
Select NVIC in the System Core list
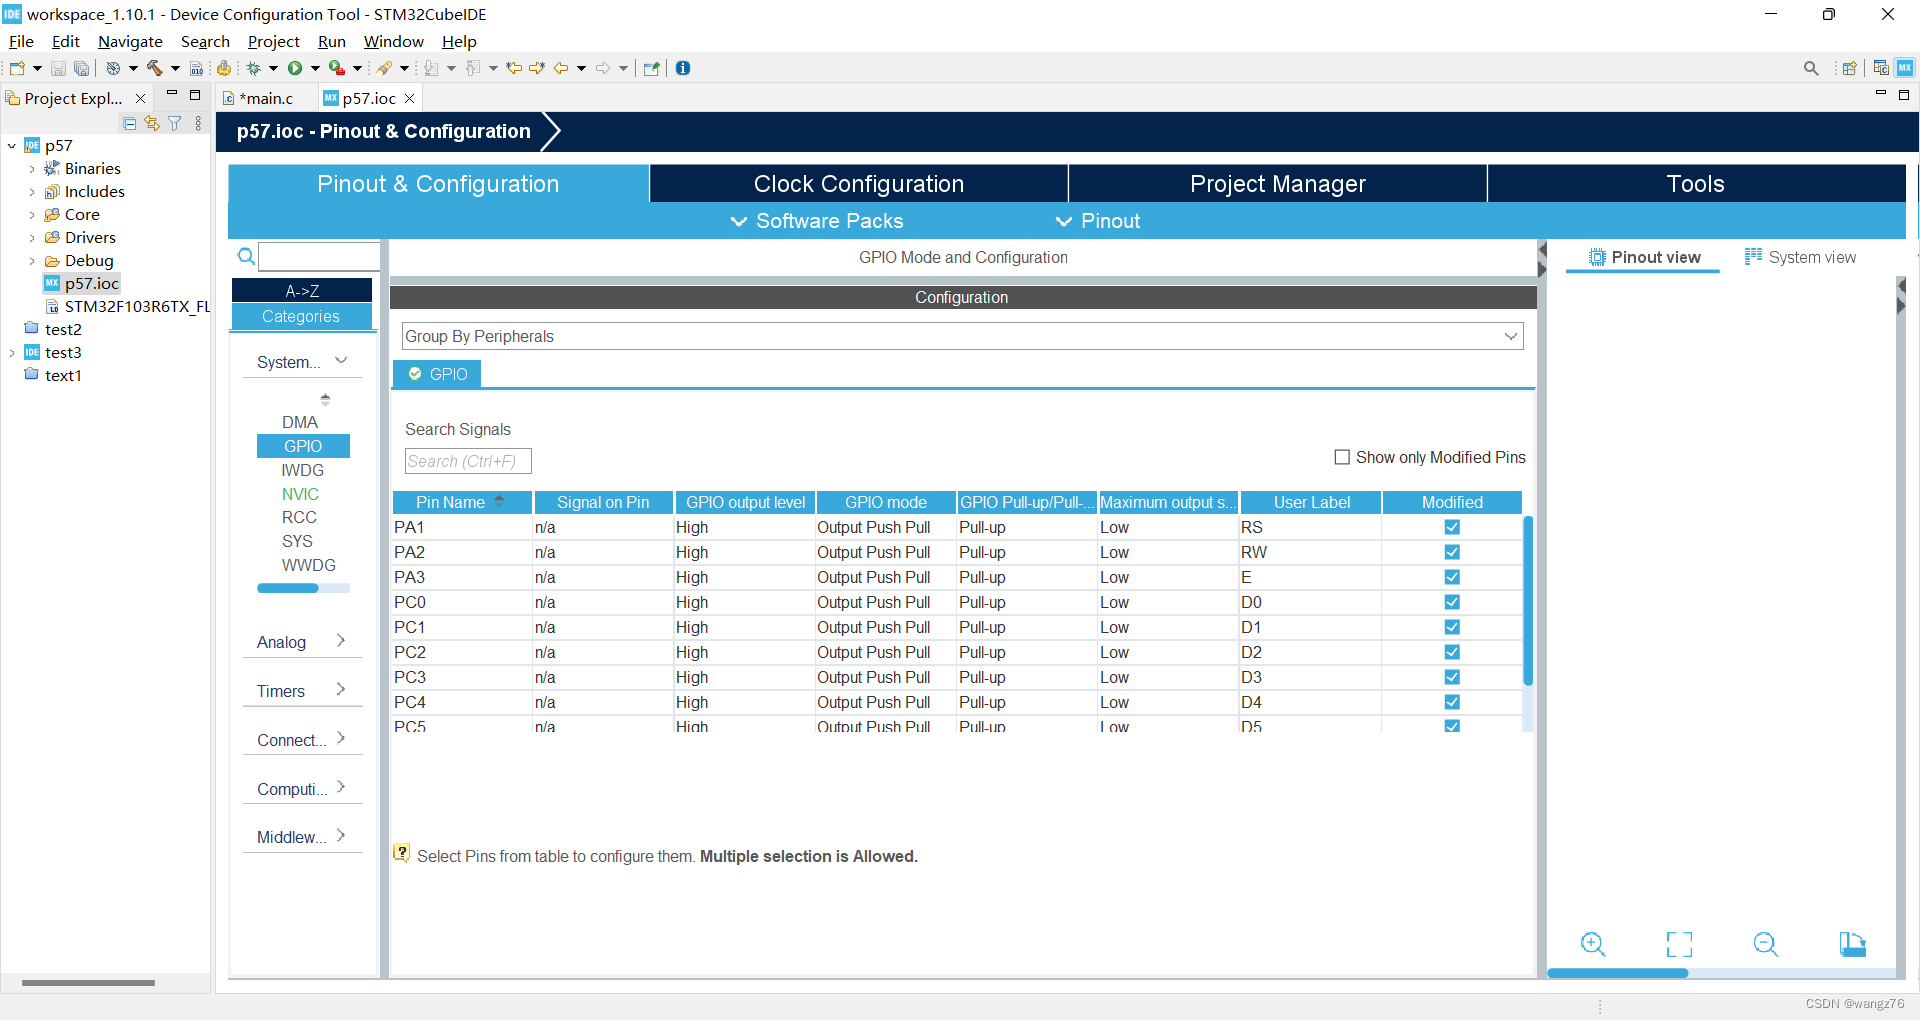point(300,494)
